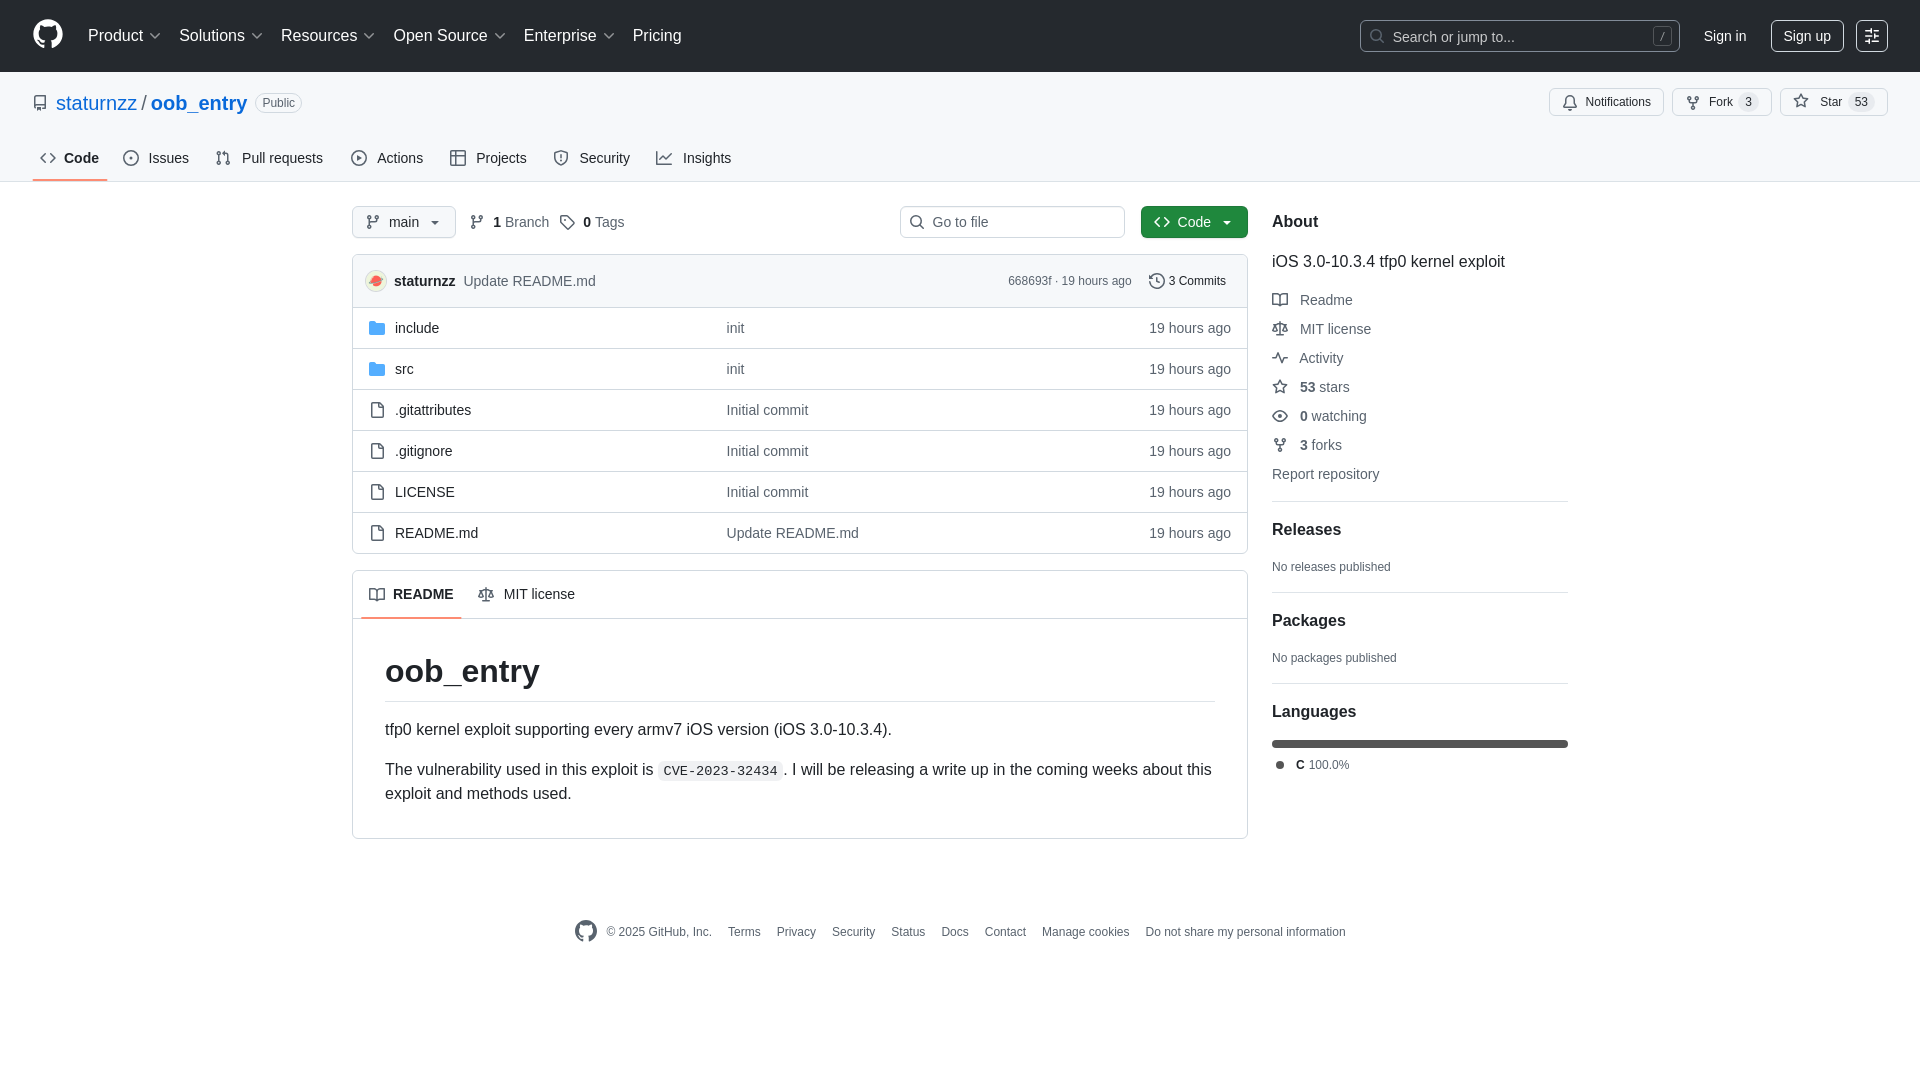Open the Releases heading link
This screenshot has height=1080, width=1920.
[x=1306, y=530]
